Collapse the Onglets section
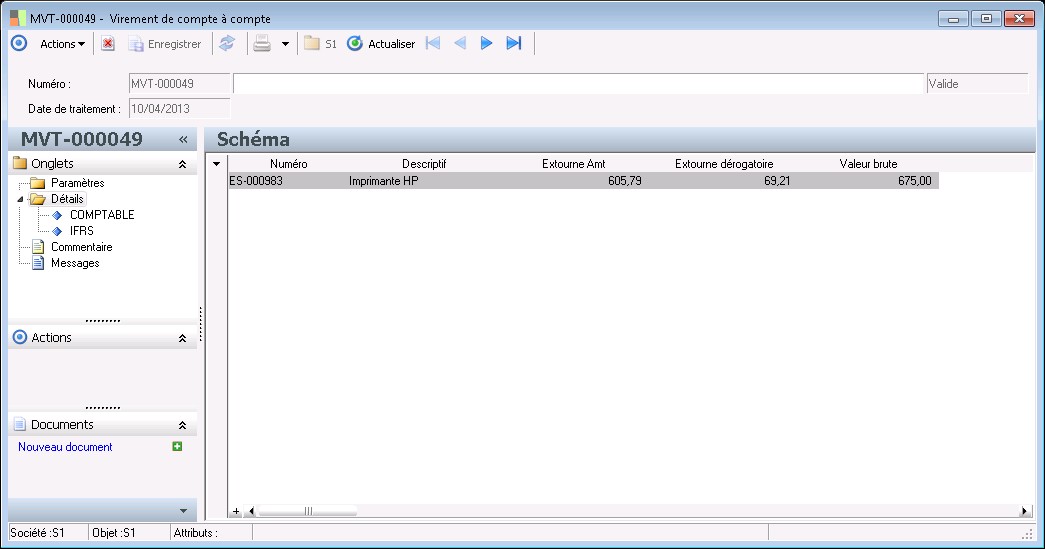The width and height of the screenshot is (1045, 549). coord(183,164)
